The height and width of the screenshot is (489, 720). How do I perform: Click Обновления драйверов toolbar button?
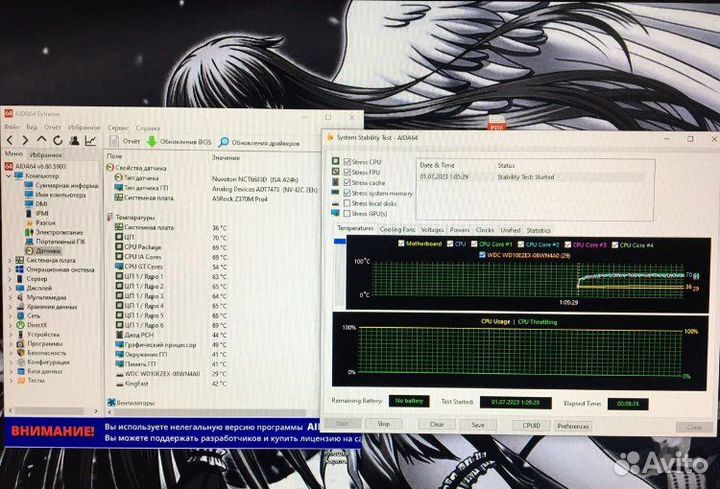[259, 143]
